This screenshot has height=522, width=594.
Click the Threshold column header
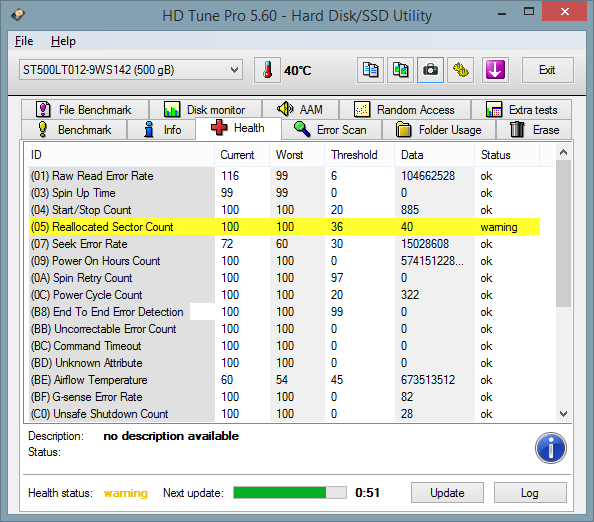360,155
